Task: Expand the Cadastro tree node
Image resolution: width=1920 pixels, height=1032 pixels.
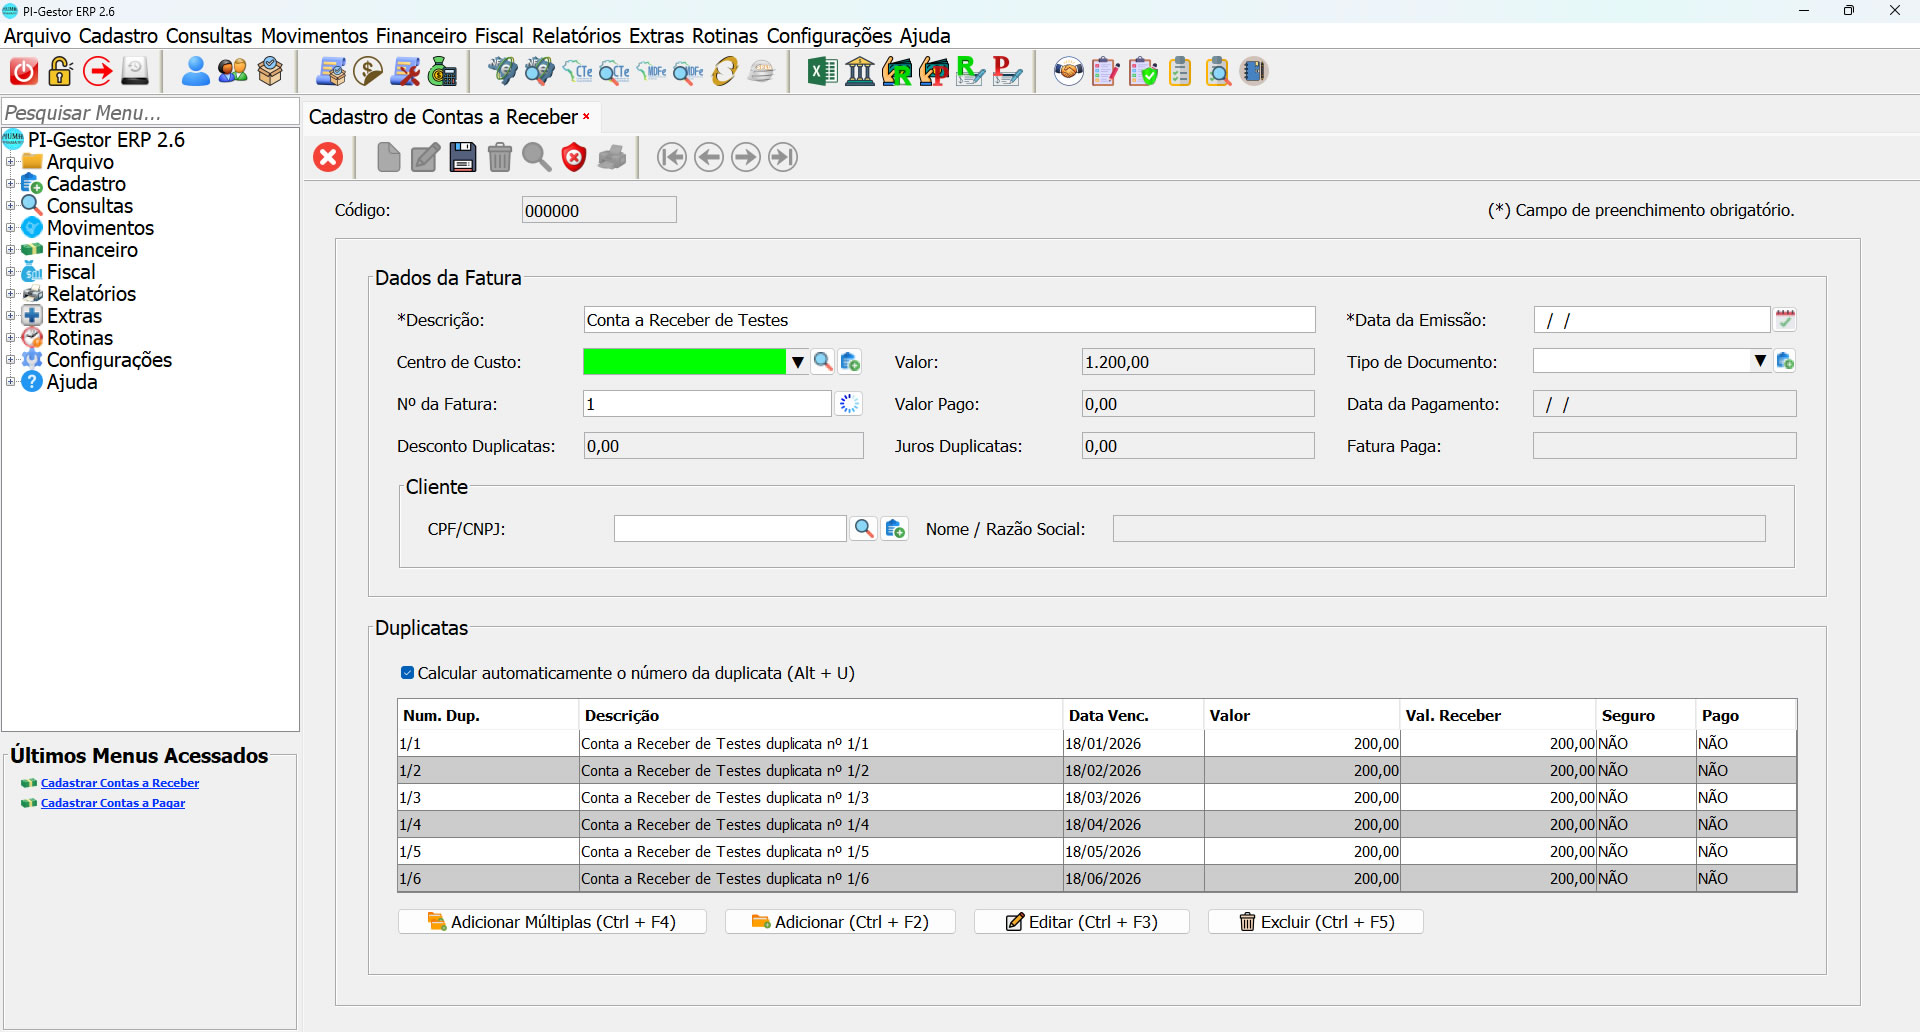Action: click(10, 184)
